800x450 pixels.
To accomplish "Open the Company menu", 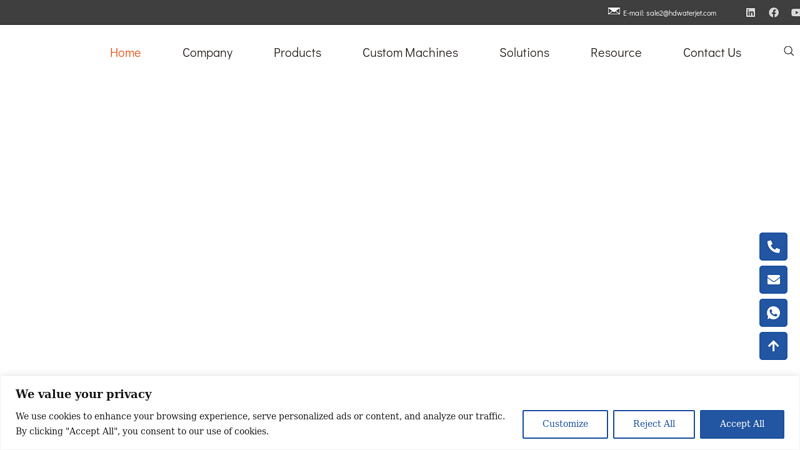I will [x=207, y=53].
